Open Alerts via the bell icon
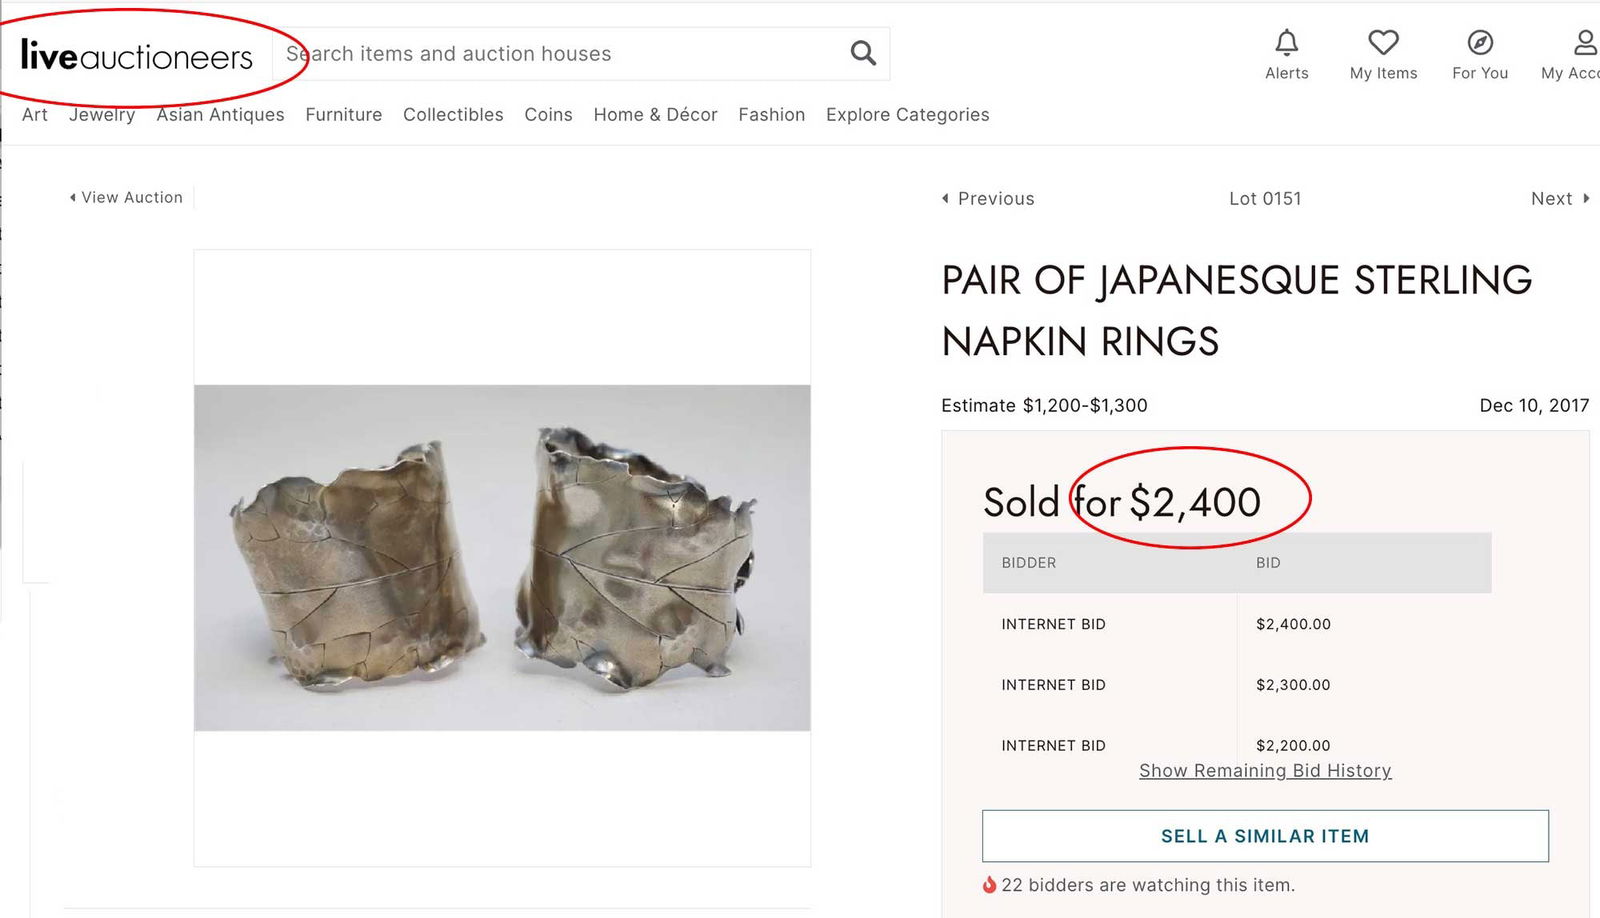Screen dimensions: 1600x918 pyautogui.click(x=1286, y=43)
